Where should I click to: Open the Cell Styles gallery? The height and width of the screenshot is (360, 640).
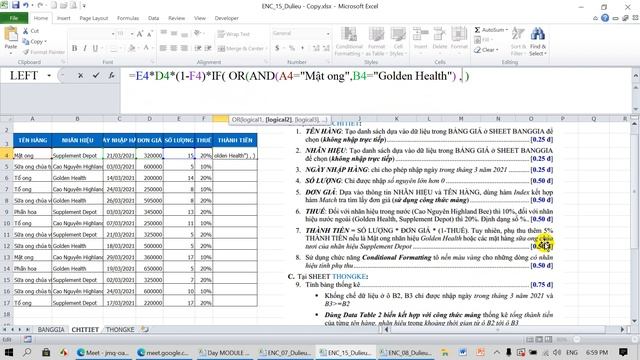[x=398, y=41]
